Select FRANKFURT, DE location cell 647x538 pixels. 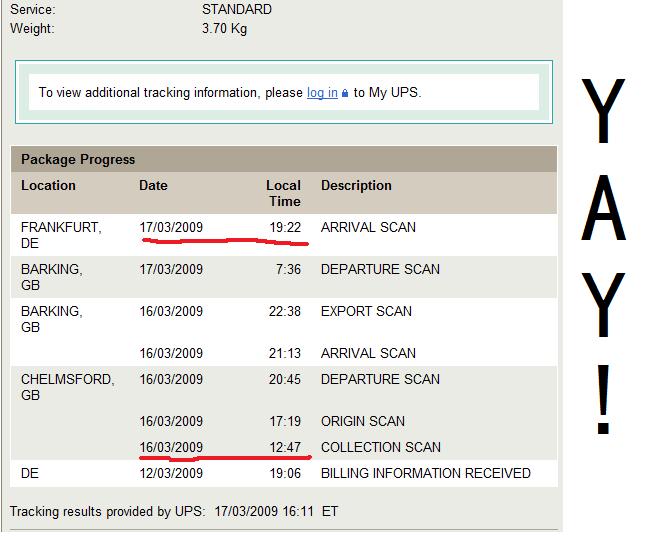pyautogui.click(x=61, y=235)
